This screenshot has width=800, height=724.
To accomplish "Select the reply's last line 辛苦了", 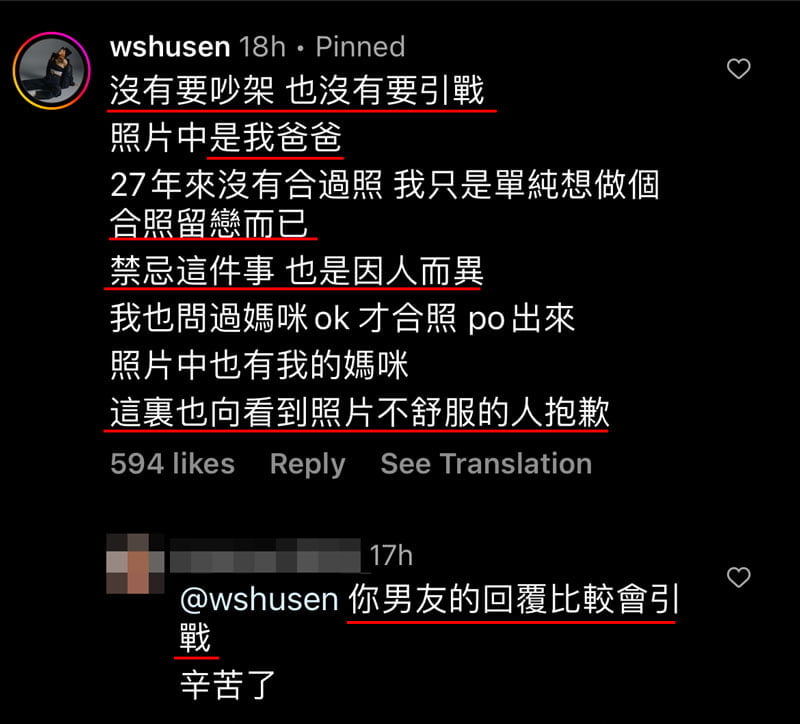I will 228,685.
